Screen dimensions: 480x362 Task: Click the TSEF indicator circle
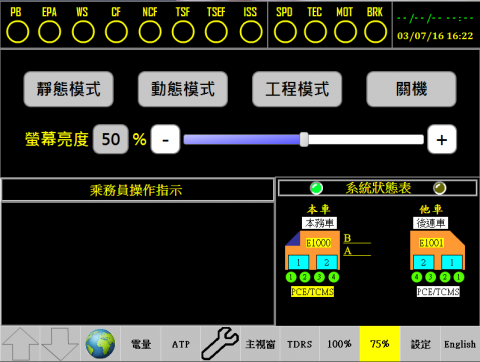pos(216,32)
